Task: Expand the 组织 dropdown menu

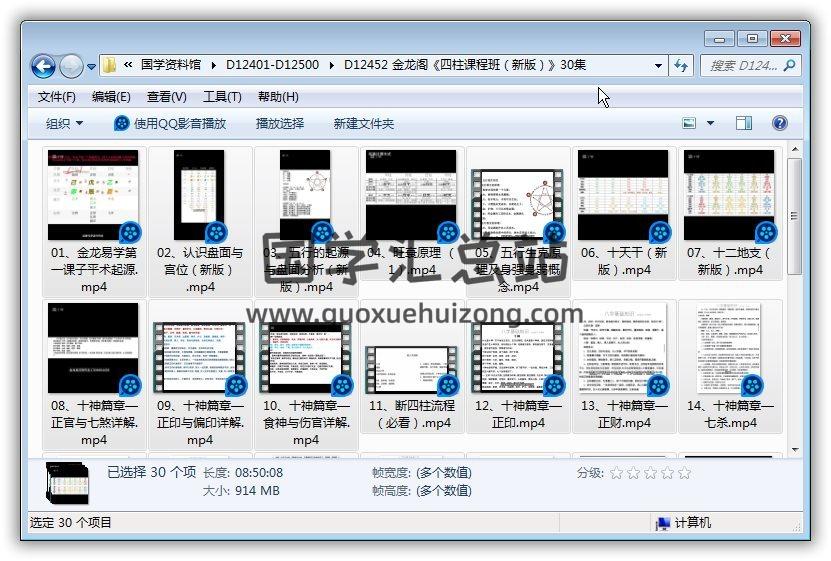Action: coord(65,123)
